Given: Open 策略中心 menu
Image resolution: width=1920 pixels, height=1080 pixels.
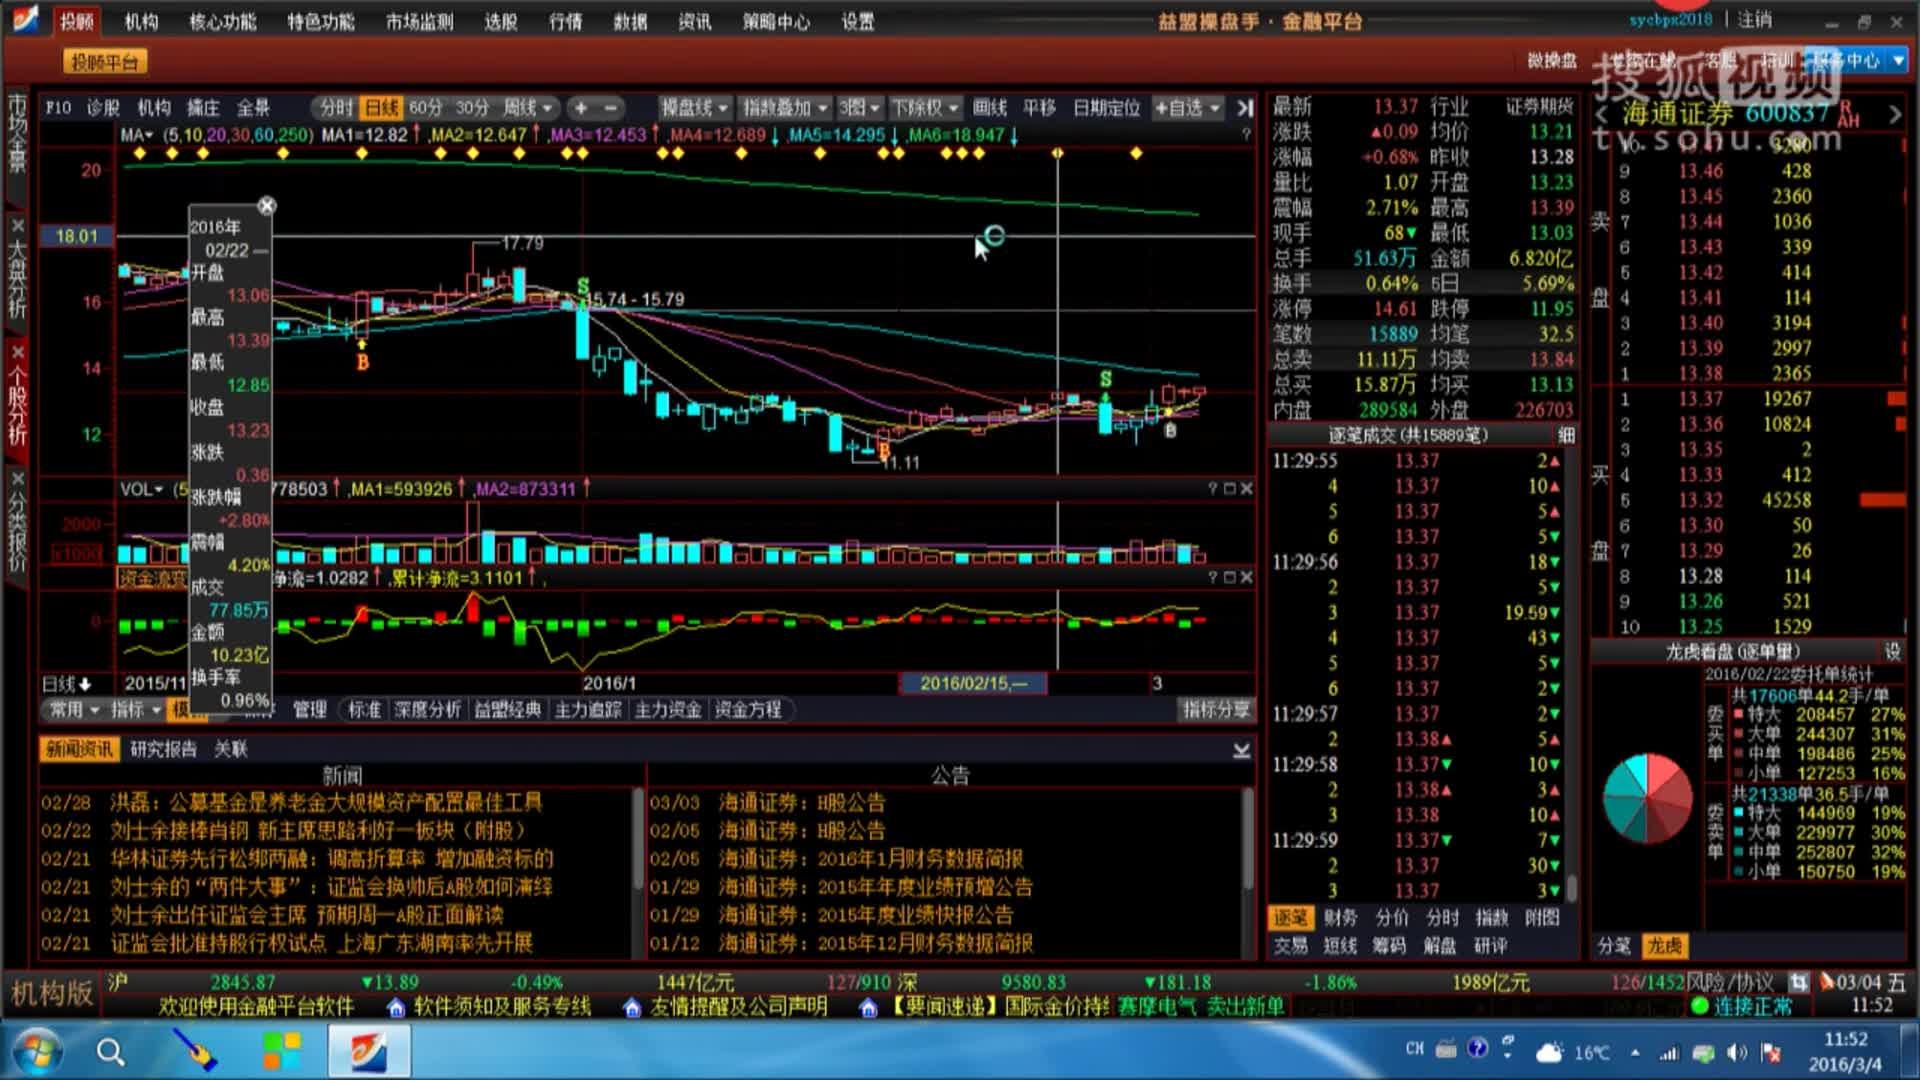Looking at the screenshot, I should pos(775,21).
